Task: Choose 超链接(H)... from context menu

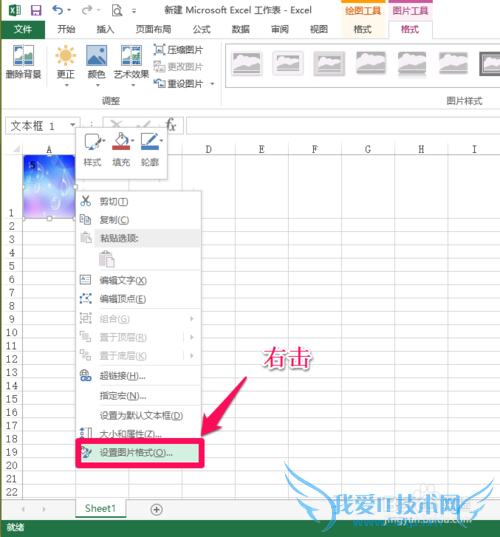Action: 138,376
